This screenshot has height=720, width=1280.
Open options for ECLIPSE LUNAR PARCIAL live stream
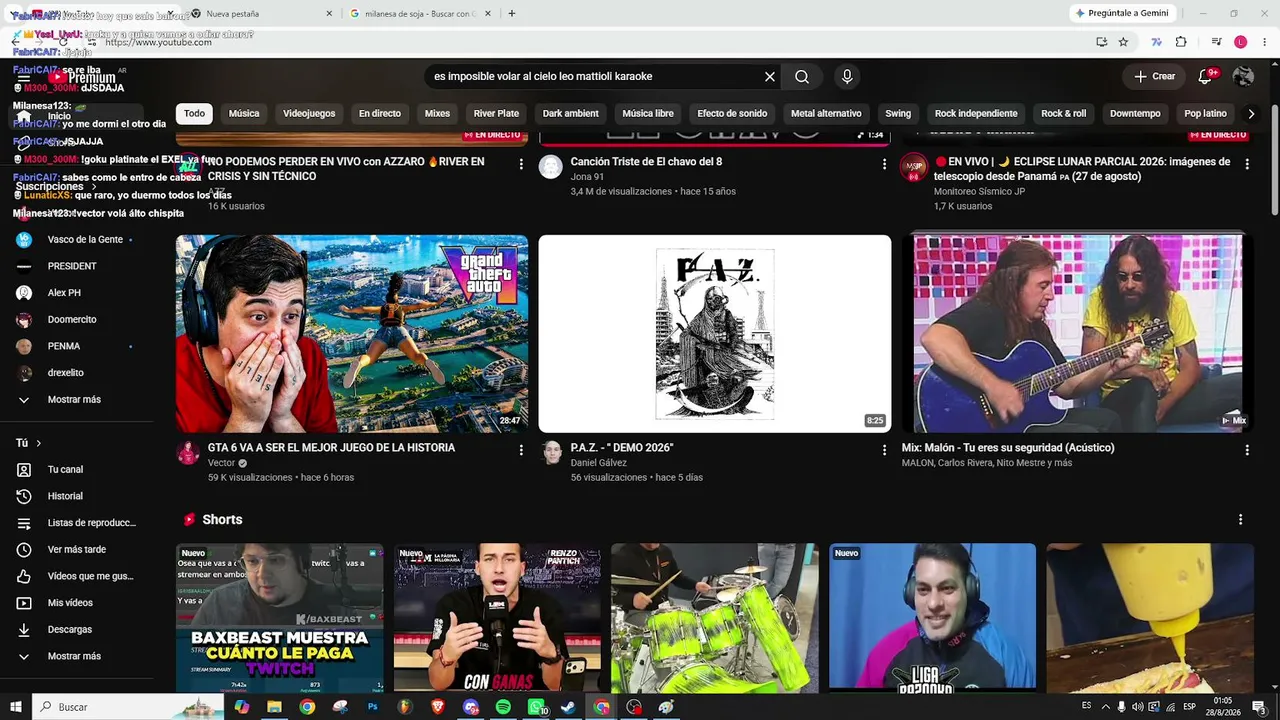coord(1247,164)
